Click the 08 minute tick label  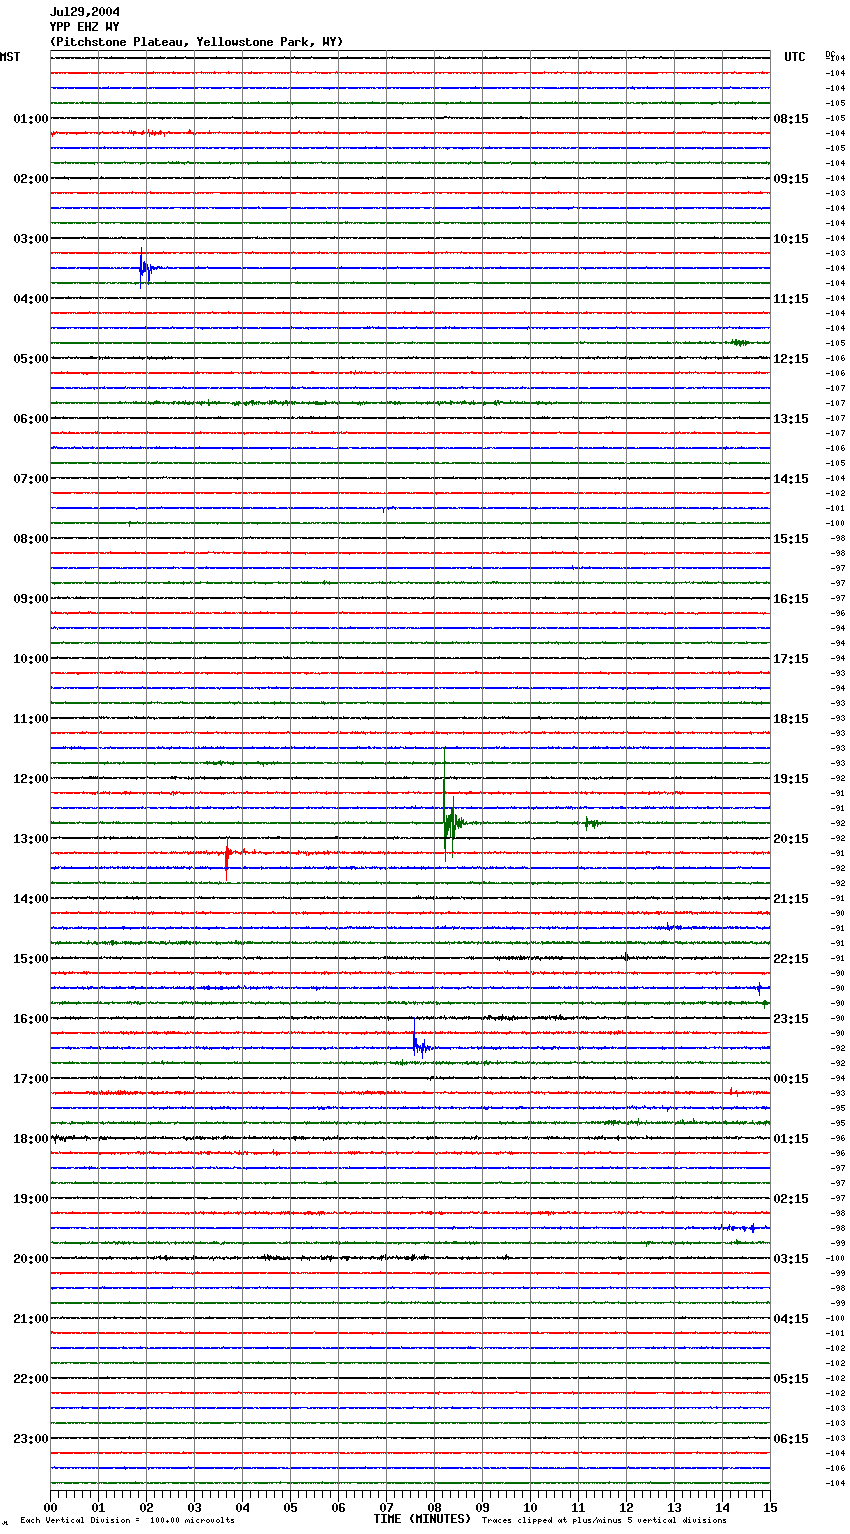[434, 1507]
